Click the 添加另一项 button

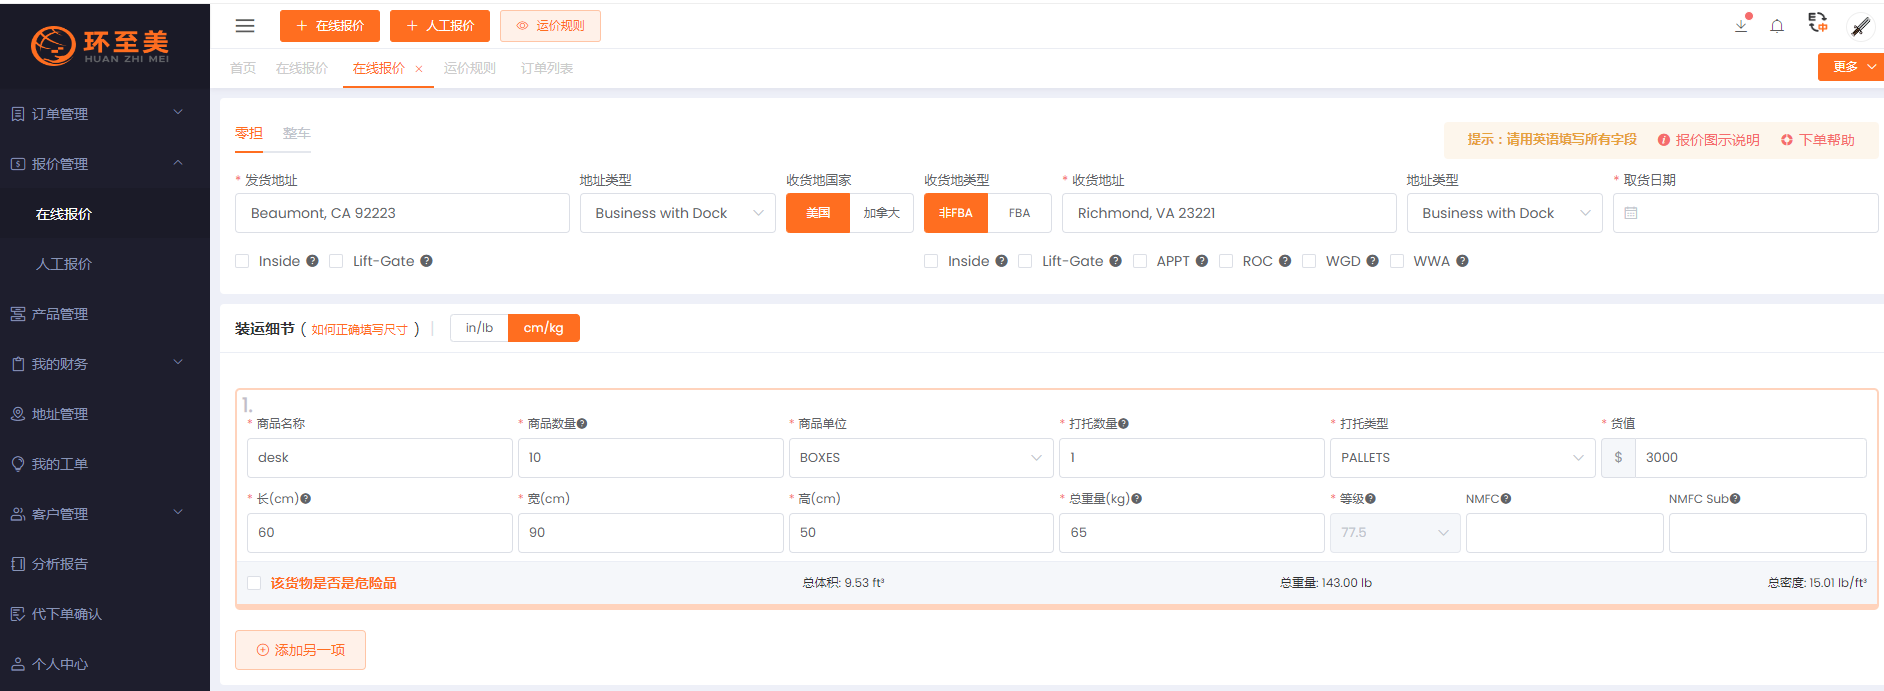click(x=300, y=650)
